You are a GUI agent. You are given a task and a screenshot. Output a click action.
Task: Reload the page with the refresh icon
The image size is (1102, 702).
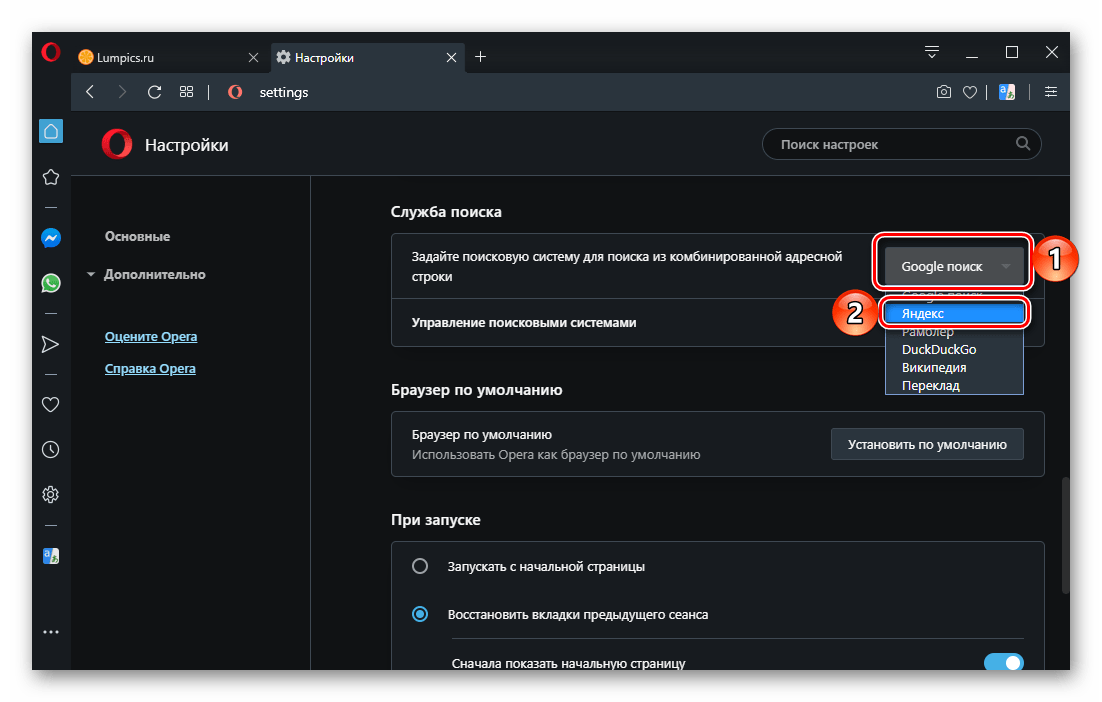(155, 92)
